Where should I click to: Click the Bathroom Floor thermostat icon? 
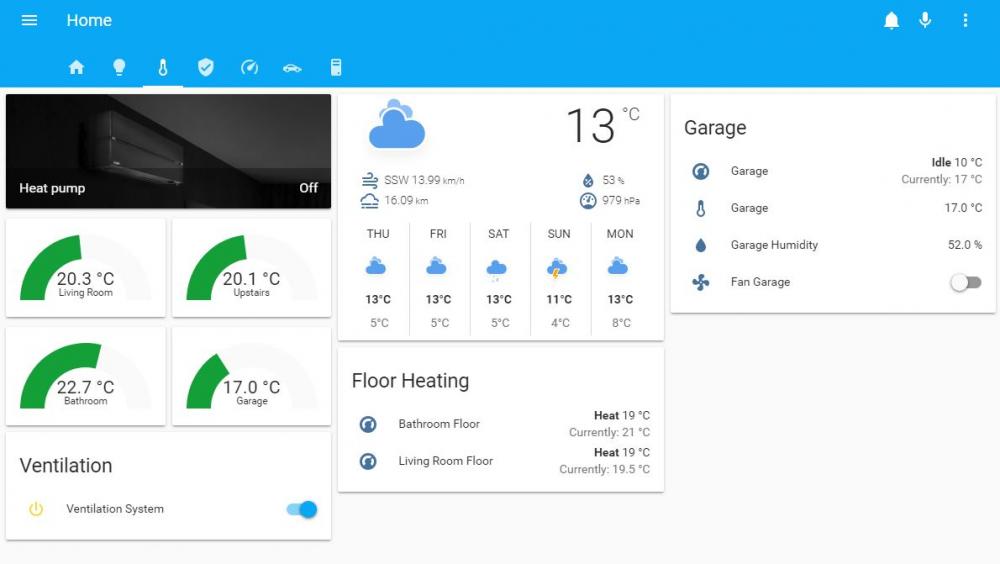pyautogui.click(x=368, y=424)
